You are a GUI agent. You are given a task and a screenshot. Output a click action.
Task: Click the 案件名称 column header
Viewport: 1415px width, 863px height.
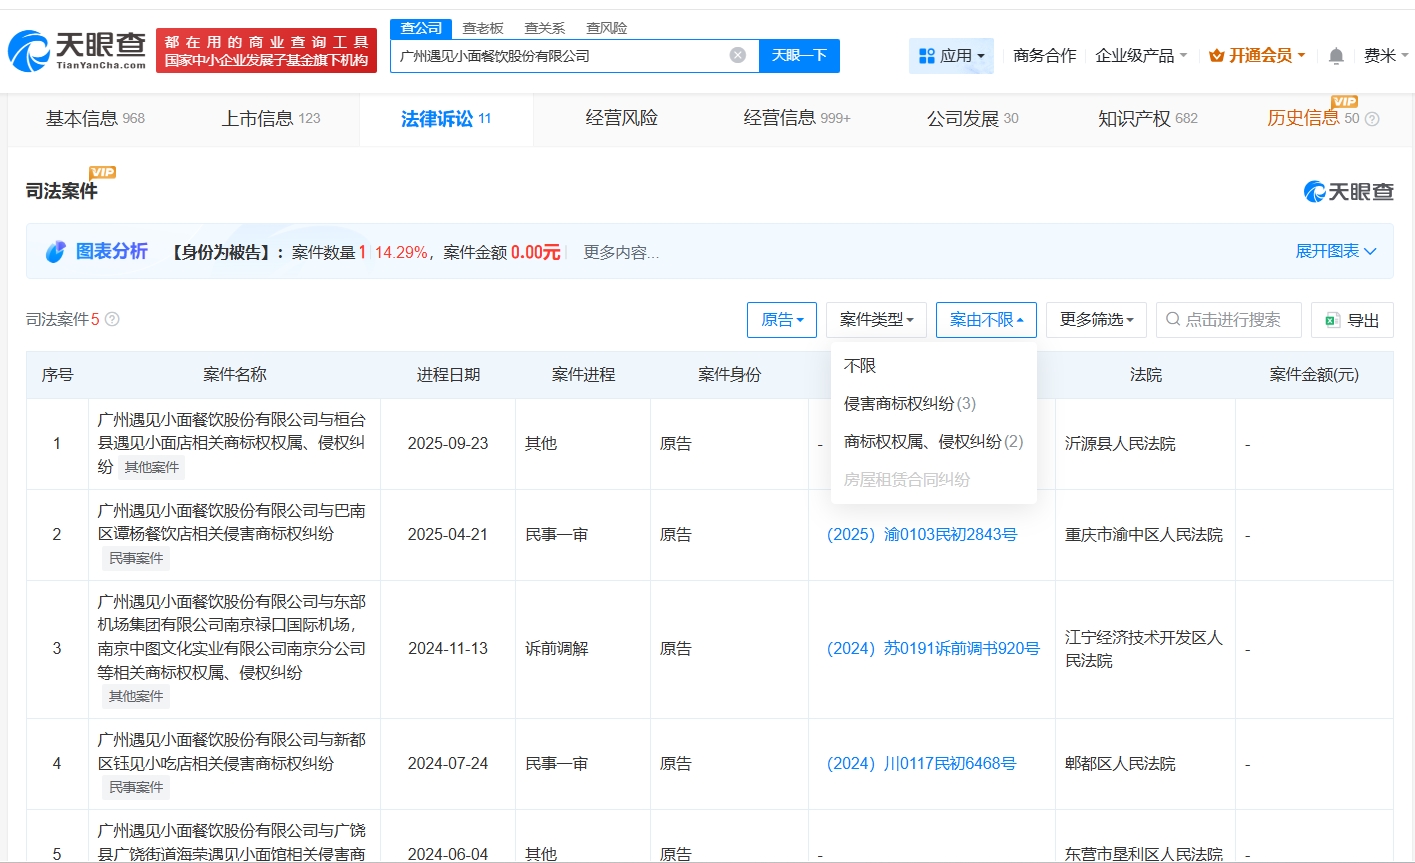point(235,375)
